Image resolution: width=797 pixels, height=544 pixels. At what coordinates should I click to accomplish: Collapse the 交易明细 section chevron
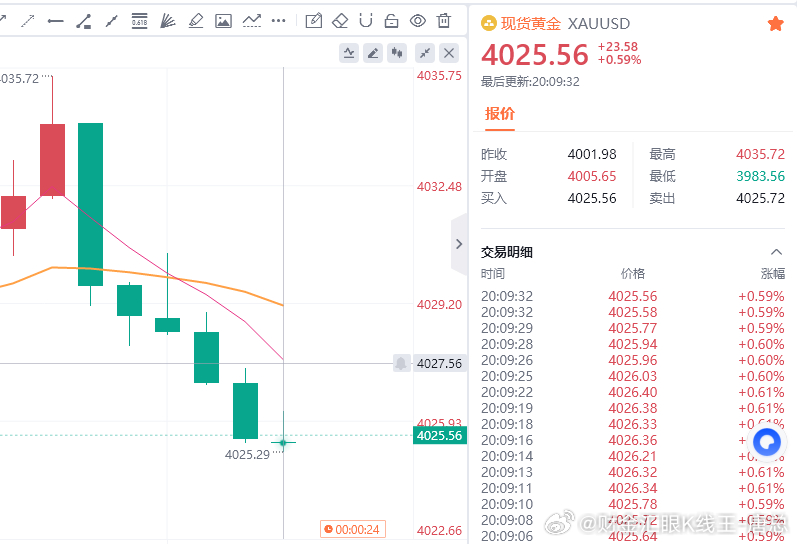click(x=776, y=252)
